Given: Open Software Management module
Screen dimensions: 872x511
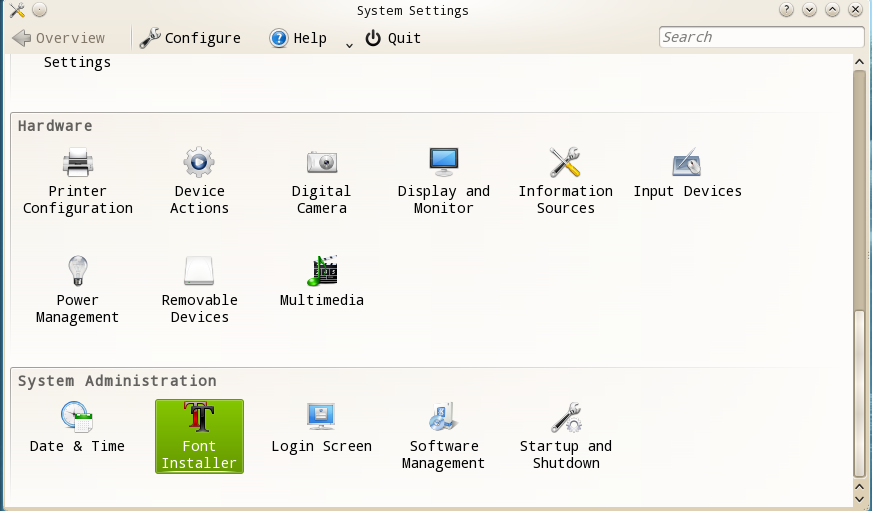Looking at the screenshot, I should pyautogui.click(x=443, y=436).
